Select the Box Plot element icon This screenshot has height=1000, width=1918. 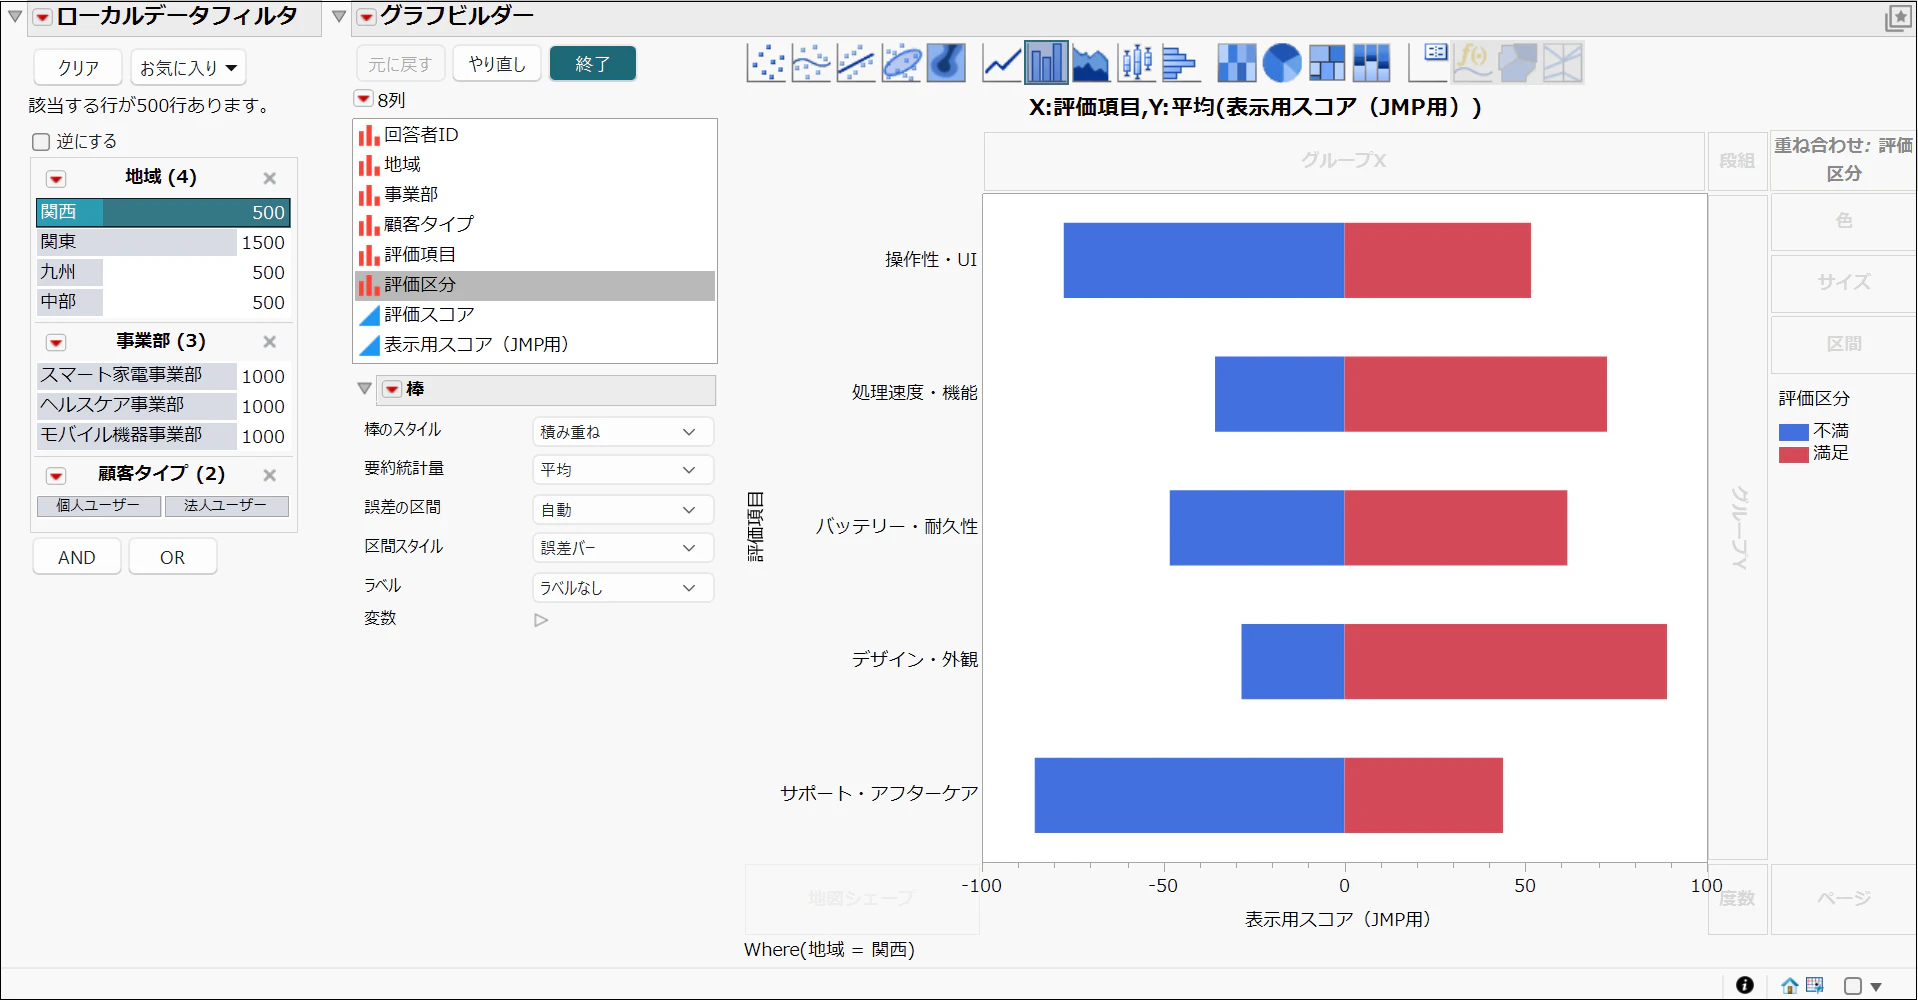(1136, 63)
